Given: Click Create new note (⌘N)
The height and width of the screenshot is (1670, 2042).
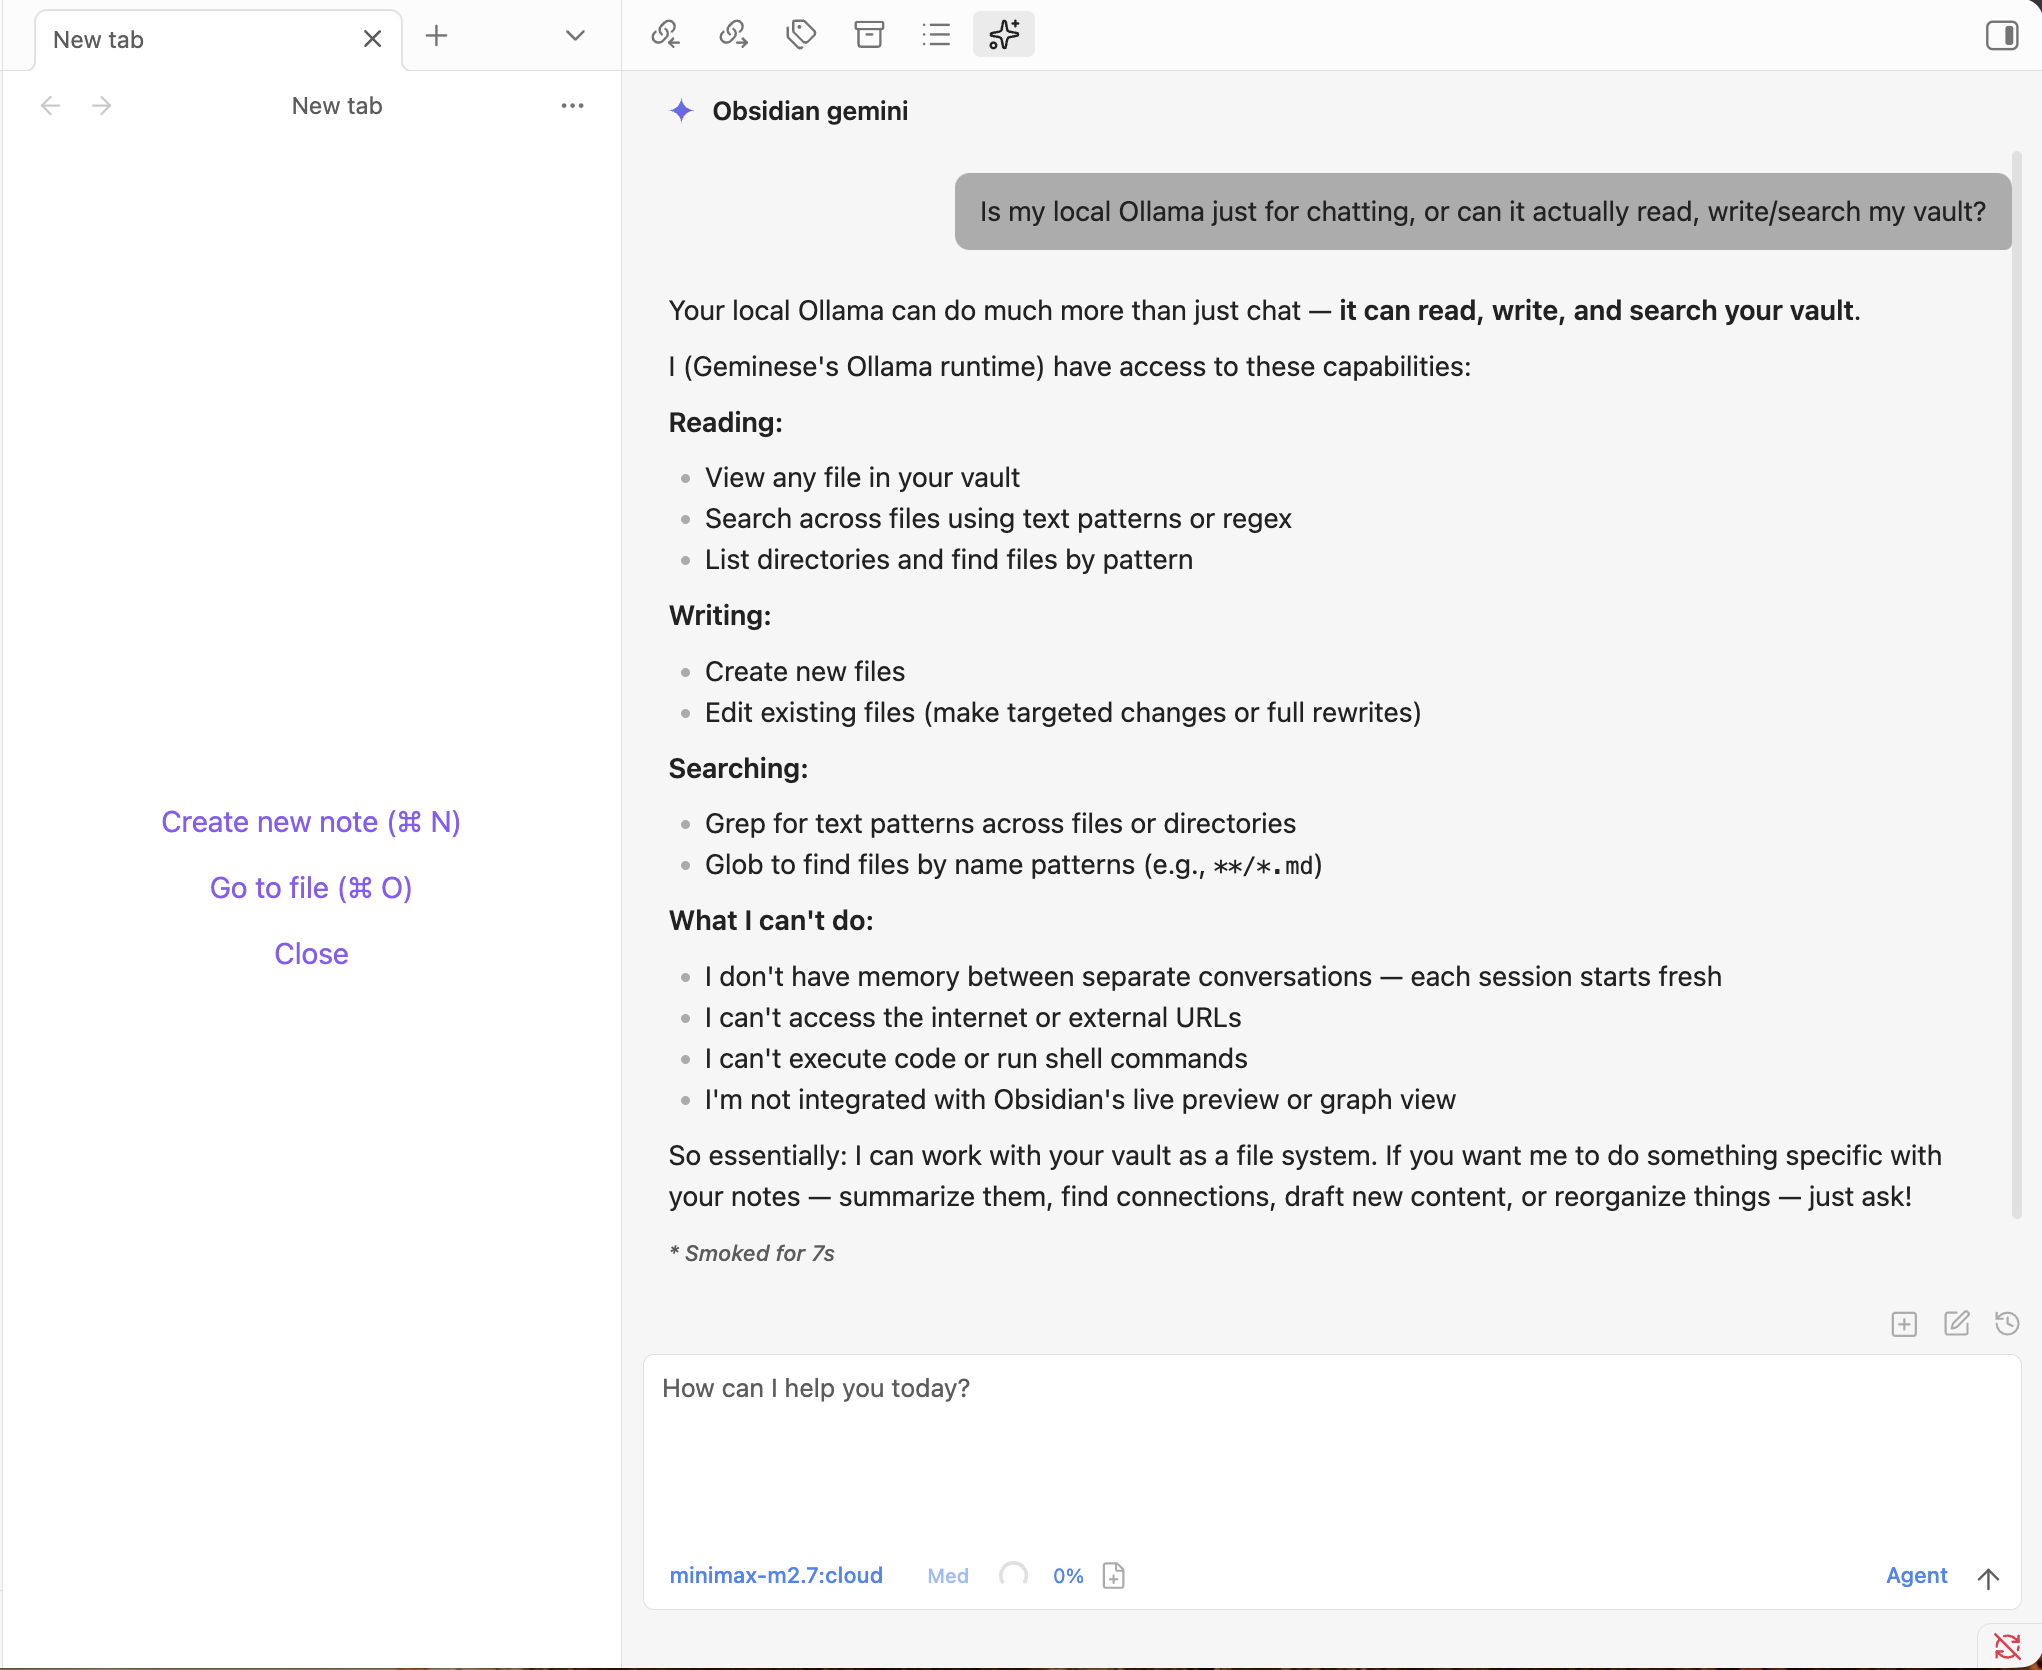Looking at the screenshot, I should coord(310,821).
